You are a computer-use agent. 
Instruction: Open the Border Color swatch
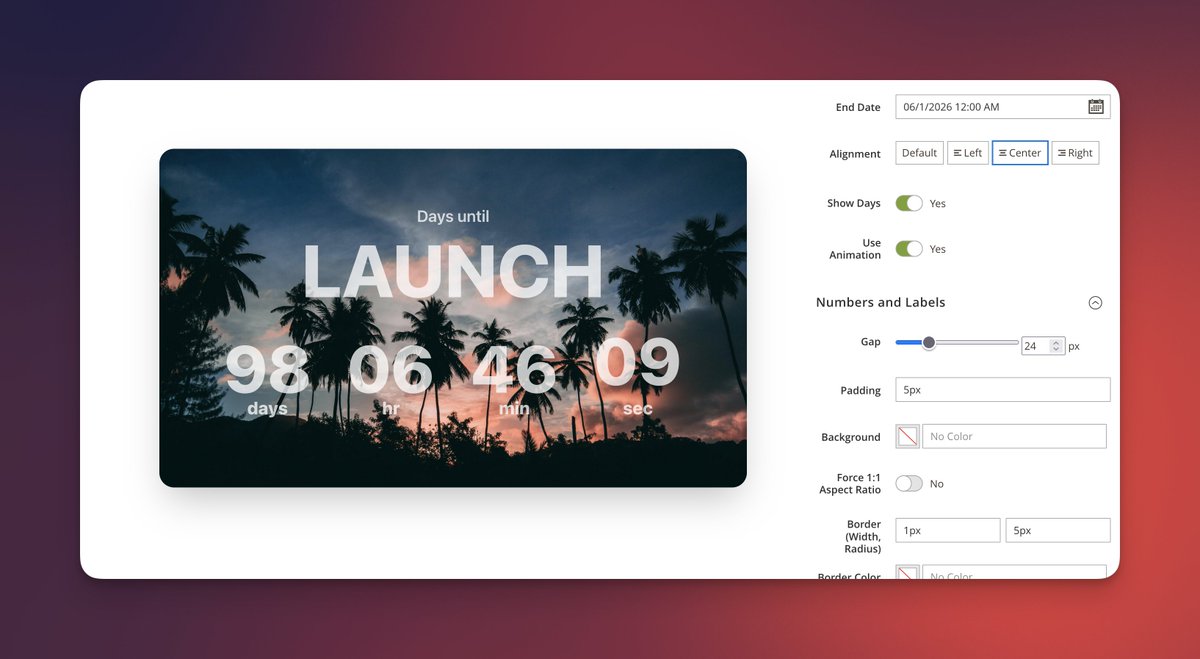coord(908,573)
